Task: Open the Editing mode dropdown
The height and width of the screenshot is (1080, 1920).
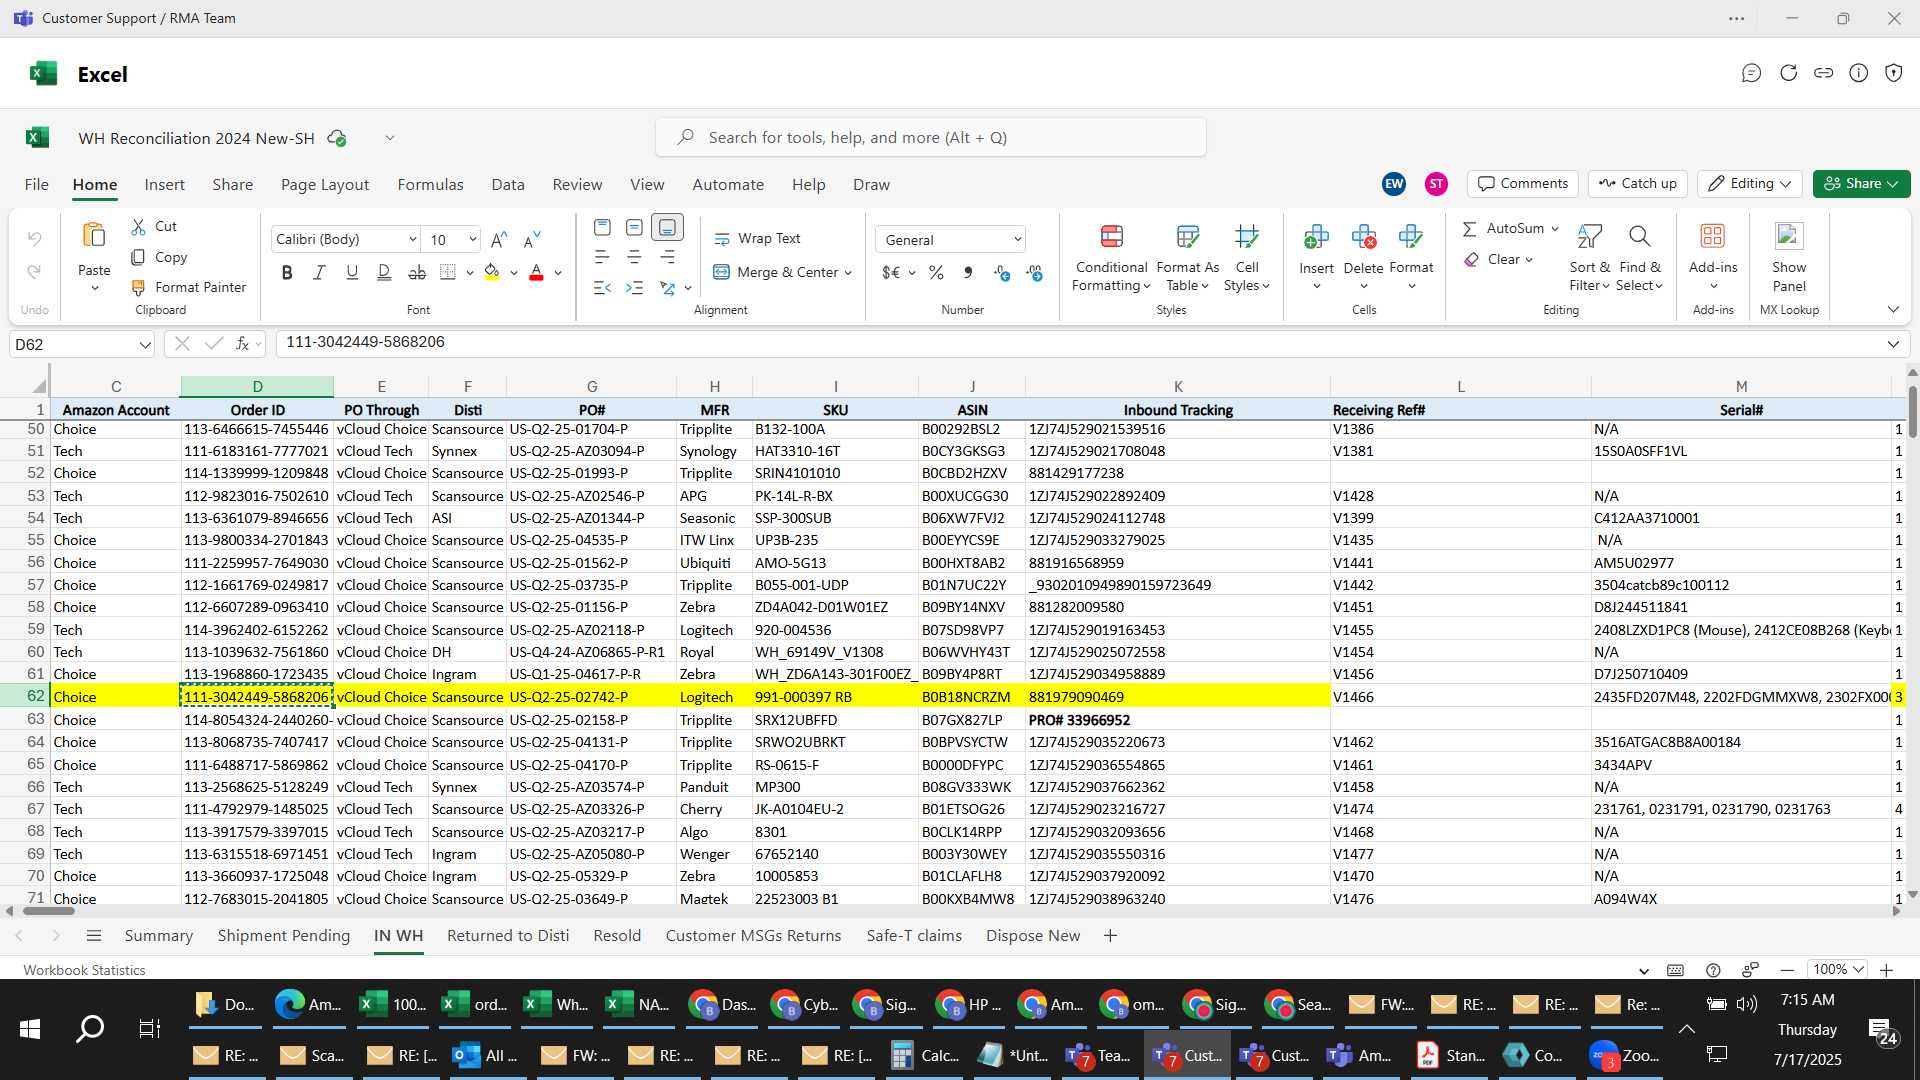Action: (x=1749, y=183)
